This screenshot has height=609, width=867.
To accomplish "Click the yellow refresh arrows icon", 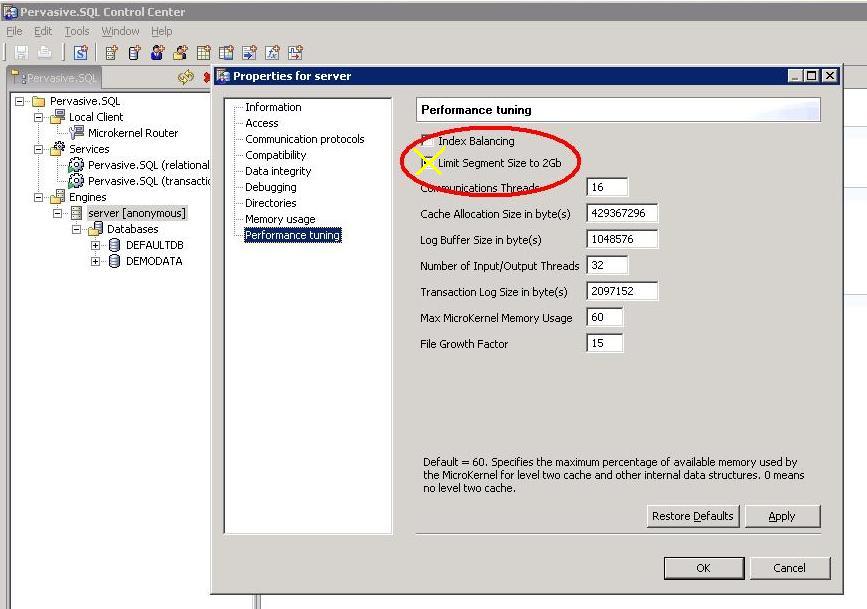I will [x=186, y=77].
